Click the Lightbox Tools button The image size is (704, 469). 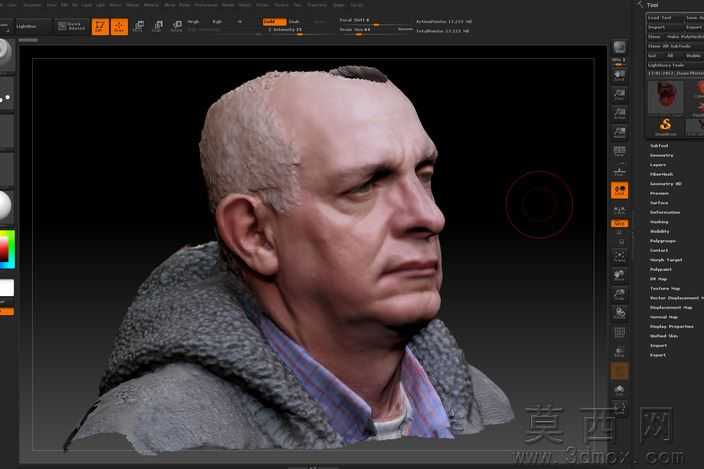coord(675,65)
